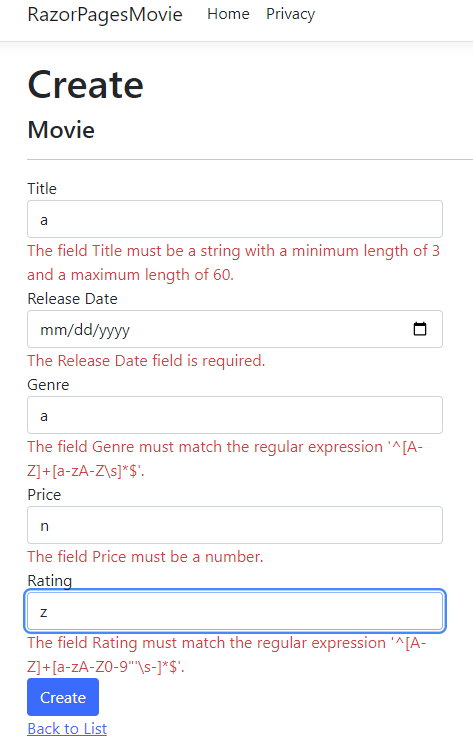Click inside the Rating input field
473x751 pixels.
coord(235,611)
